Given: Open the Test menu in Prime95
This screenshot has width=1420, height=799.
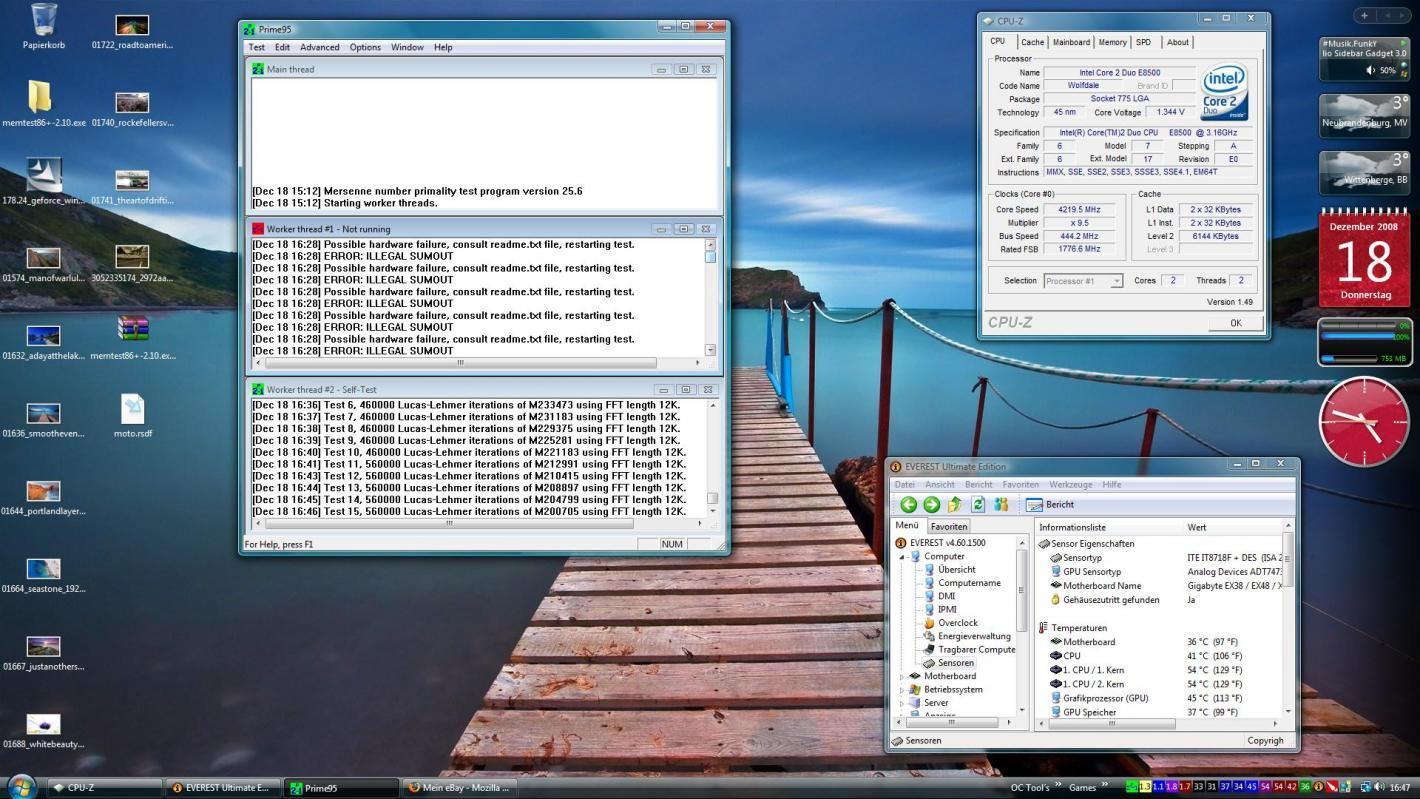Looking at the screenshot, I should (x=256, y=47).
